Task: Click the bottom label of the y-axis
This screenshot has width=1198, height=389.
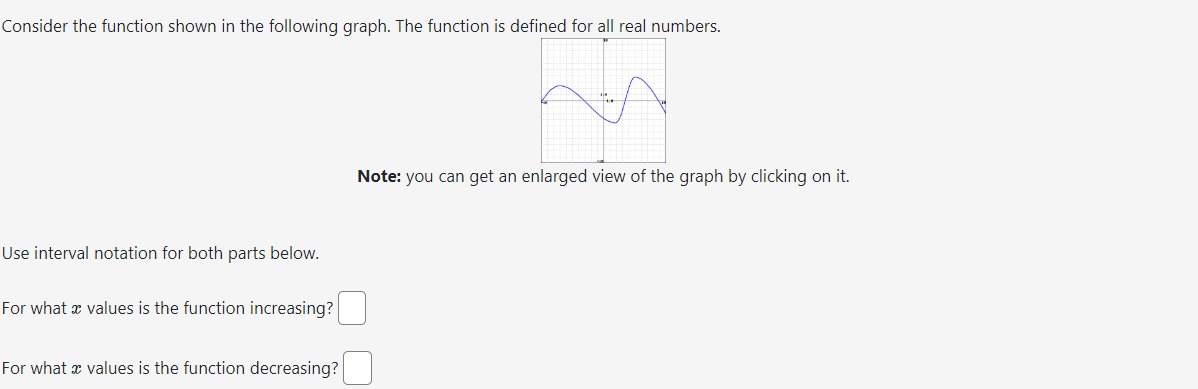Action: 601,161
